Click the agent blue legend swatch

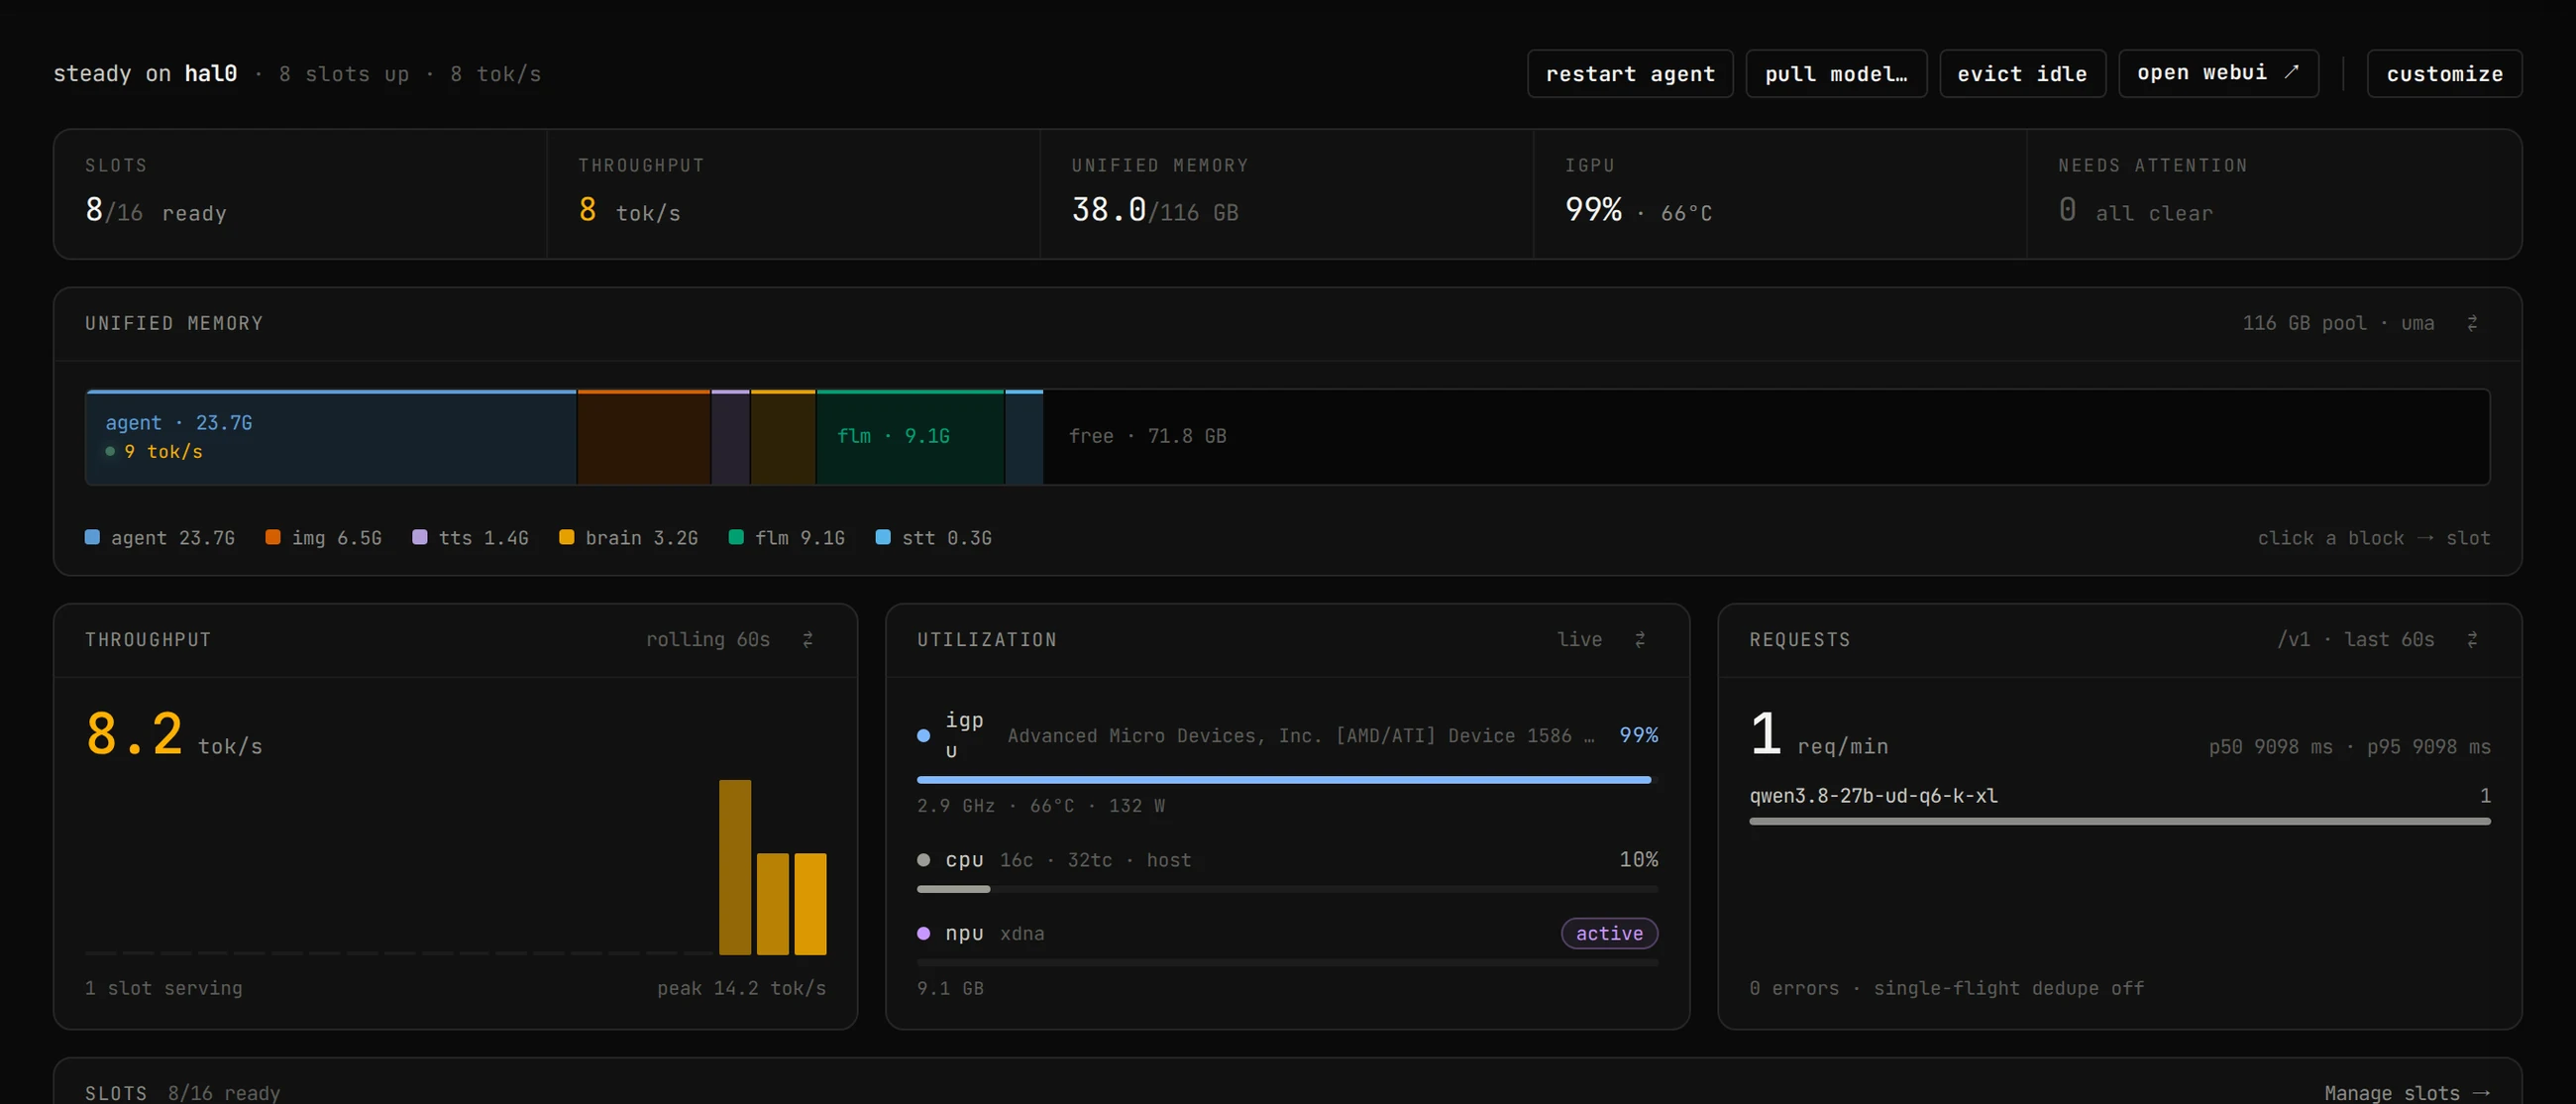click(x=92, y=537)
